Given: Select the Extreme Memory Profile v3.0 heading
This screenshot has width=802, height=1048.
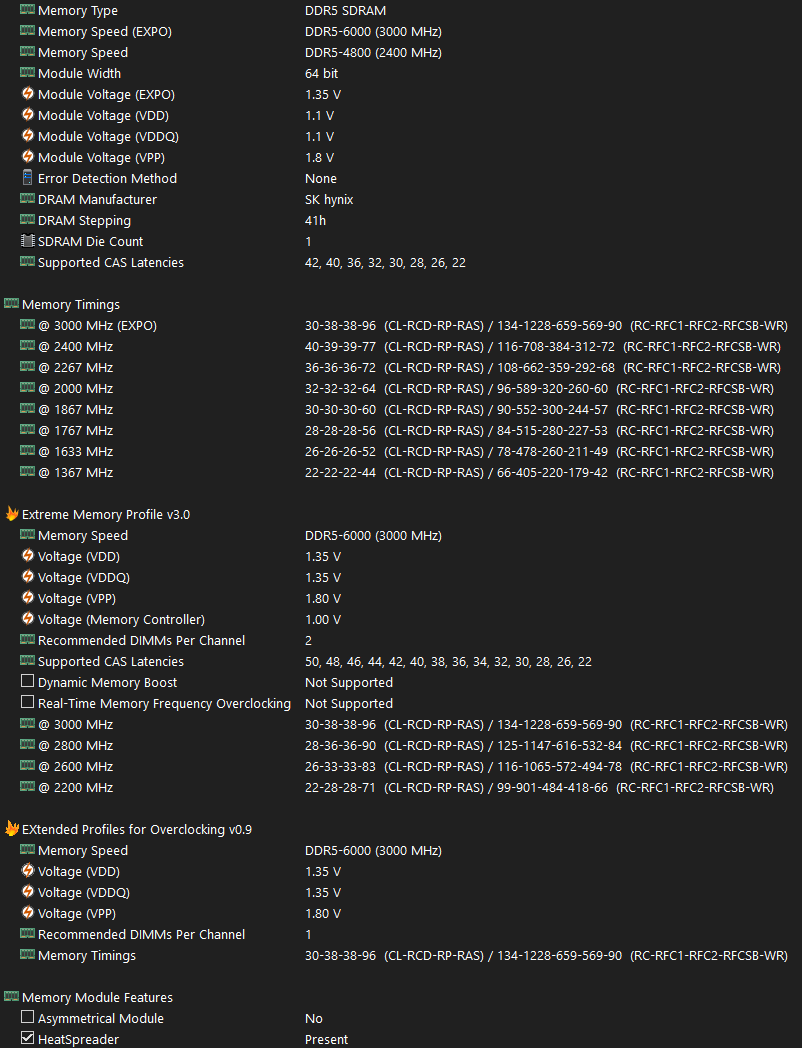Looking at the screenshot, I should click(x=105, y=514).
